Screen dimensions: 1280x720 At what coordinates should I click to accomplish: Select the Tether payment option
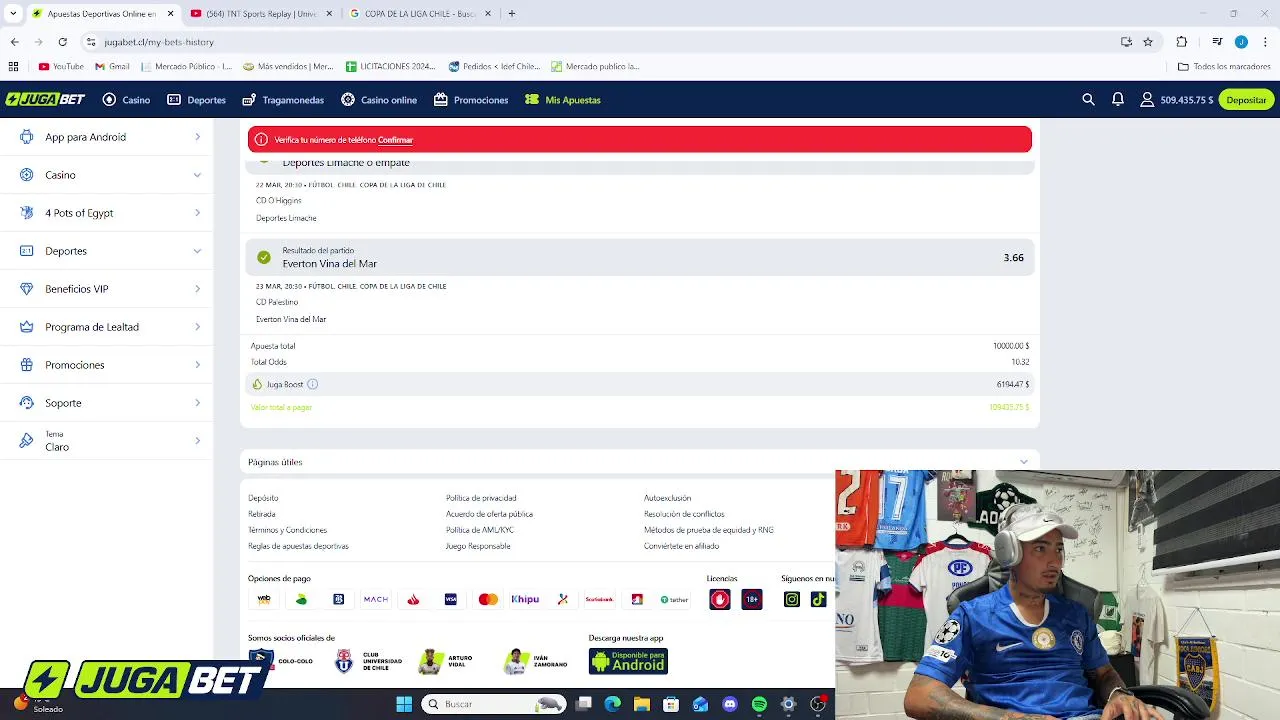(x=675, y=599)
